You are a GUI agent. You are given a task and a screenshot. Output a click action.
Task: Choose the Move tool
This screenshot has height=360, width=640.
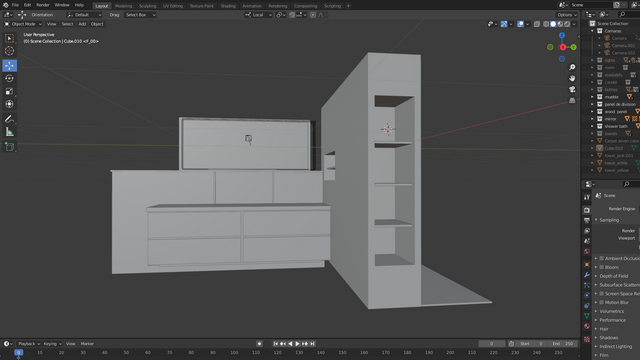click(x=9, y=65)
